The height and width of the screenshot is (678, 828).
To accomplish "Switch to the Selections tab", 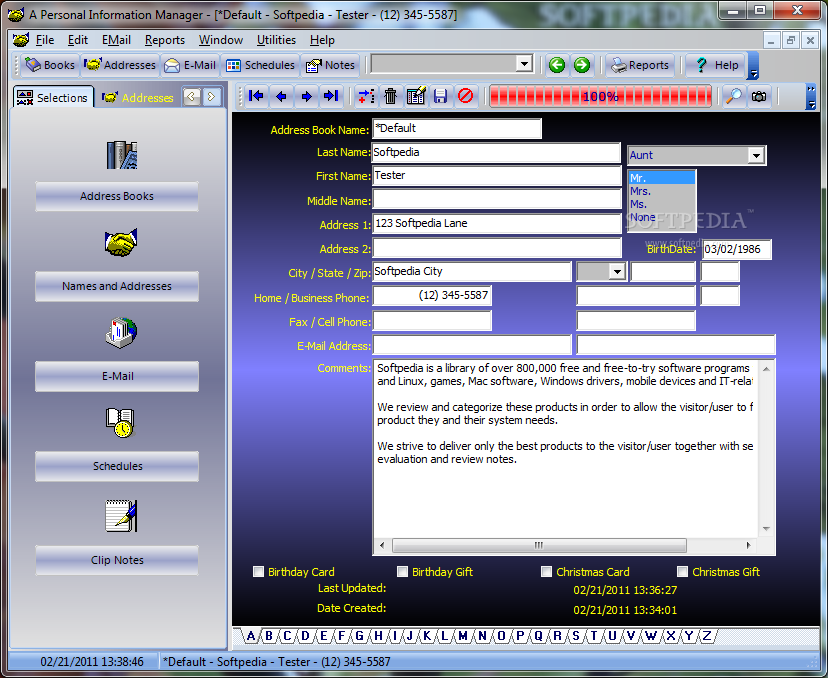I will [53, 97].
